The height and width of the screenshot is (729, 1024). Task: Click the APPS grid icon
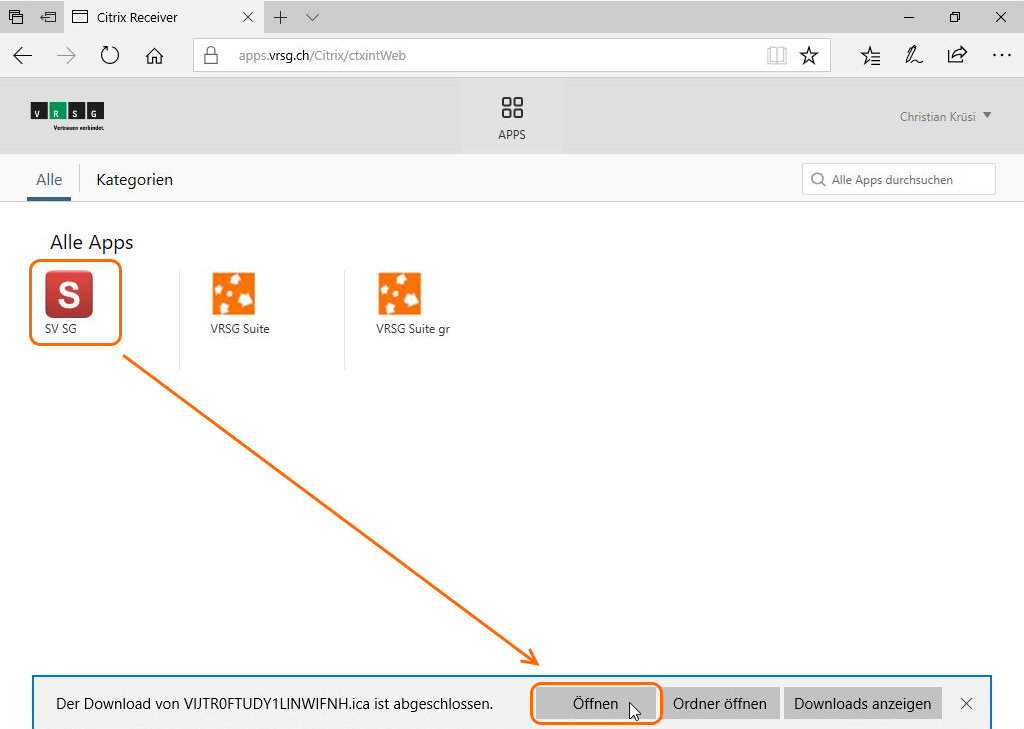point(512,108)
